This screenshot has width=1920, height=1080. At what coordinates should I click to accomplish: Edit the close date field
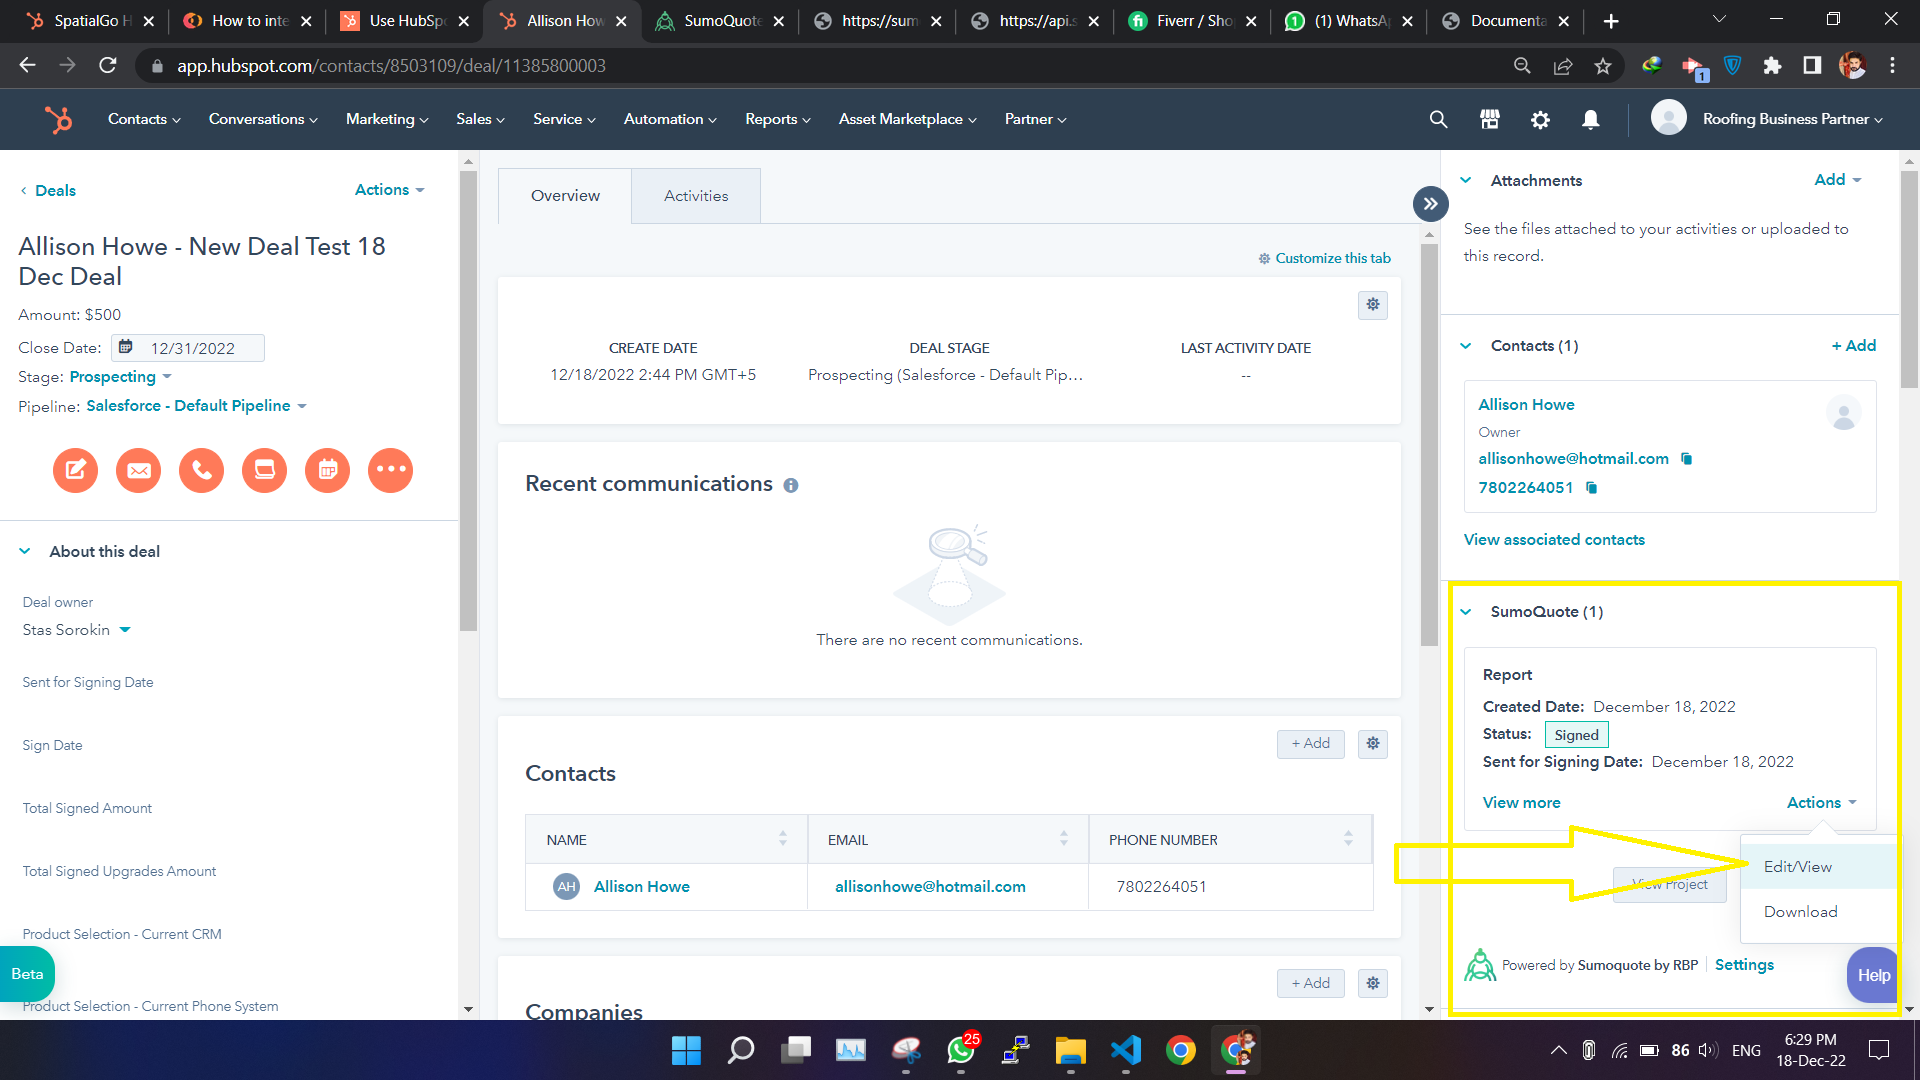click(188, 348)
